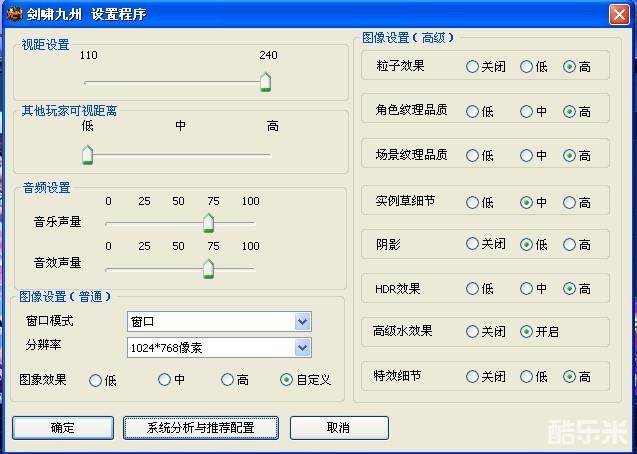Open the 窗口模式 dropdown
The width and height of the screenshot is (637, 454).
(302, 322)
